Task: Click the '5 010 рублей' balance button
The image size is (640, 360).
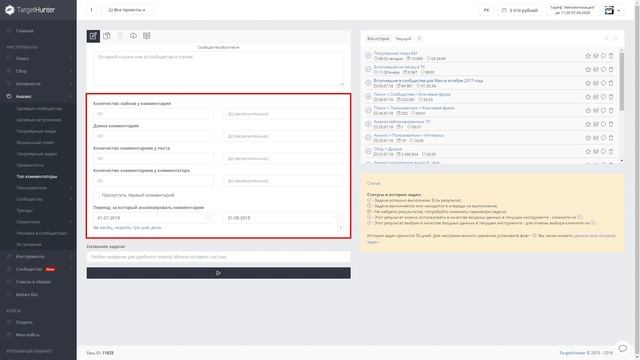Action: 520,10
